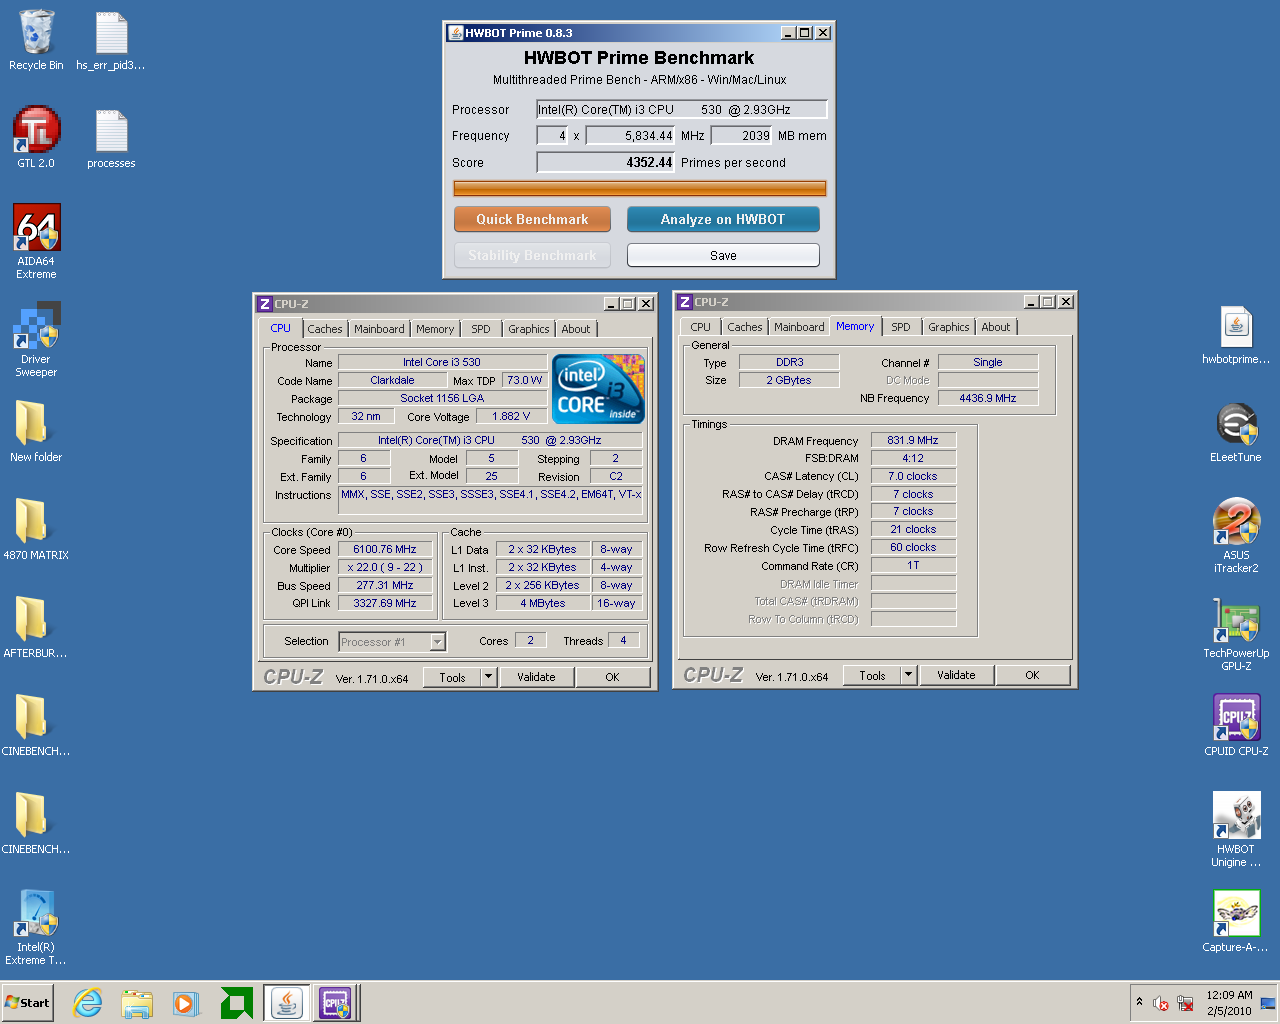Click the orange benchmark progress bar

pyautogui.click(x=640, y=188)
